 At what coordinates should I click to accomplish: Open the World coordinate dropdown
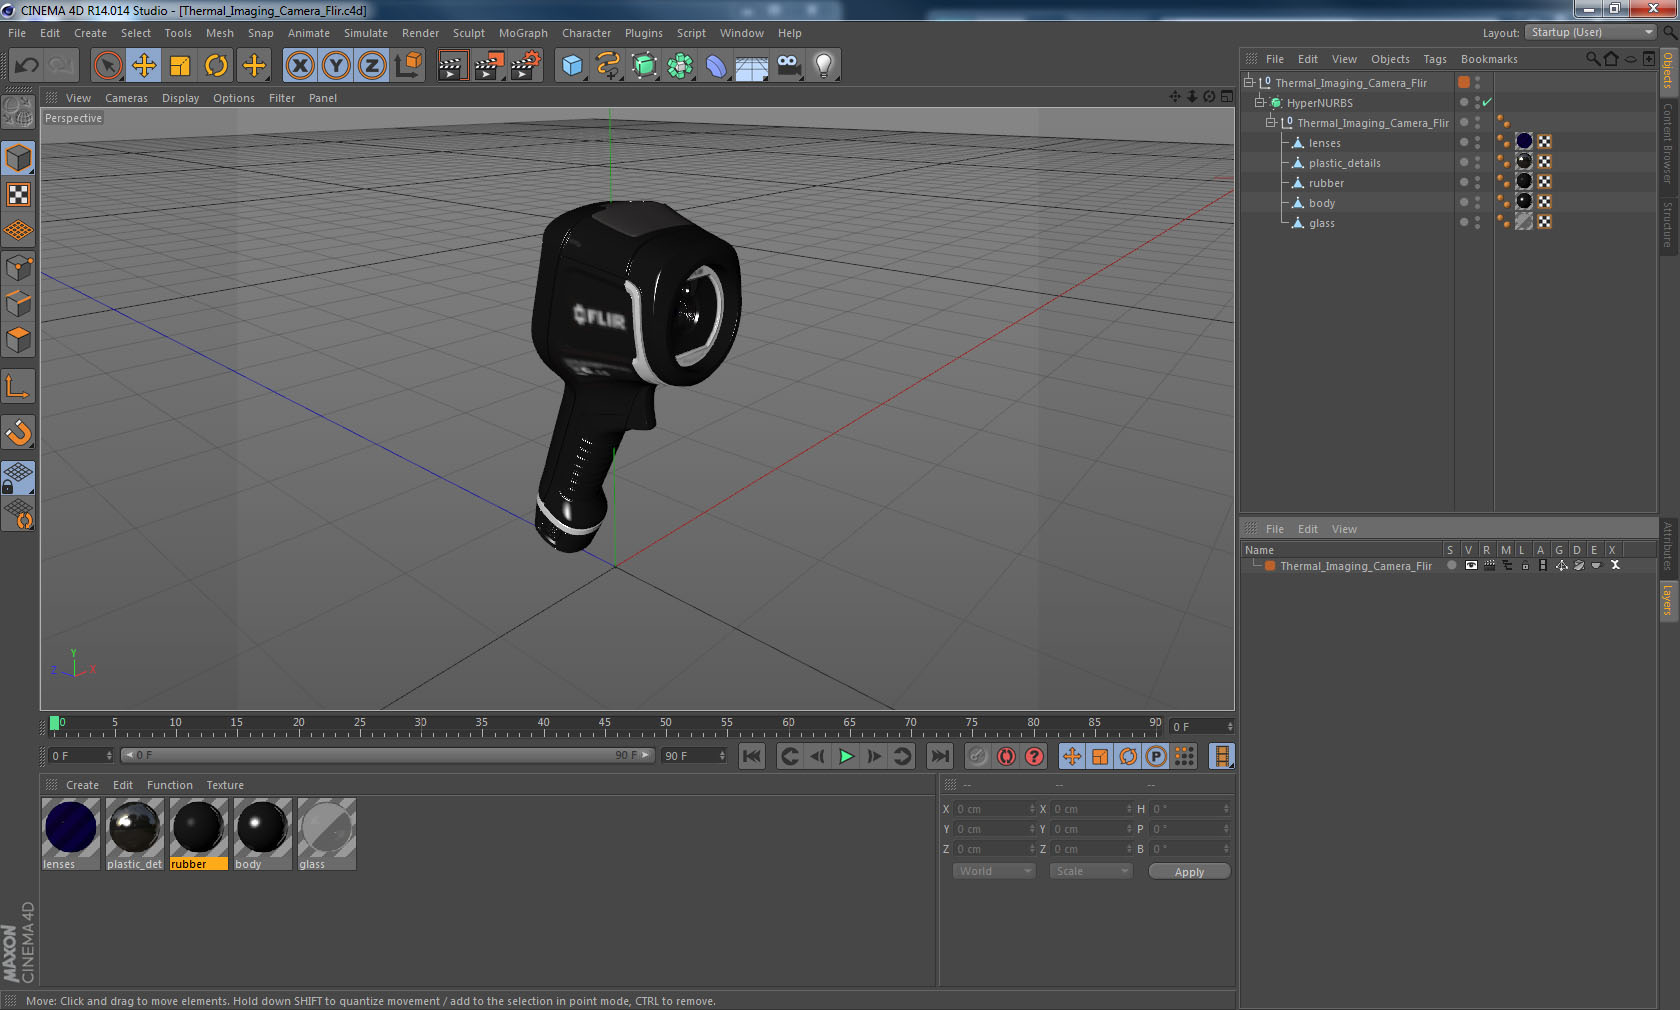[x=994, y=871]
